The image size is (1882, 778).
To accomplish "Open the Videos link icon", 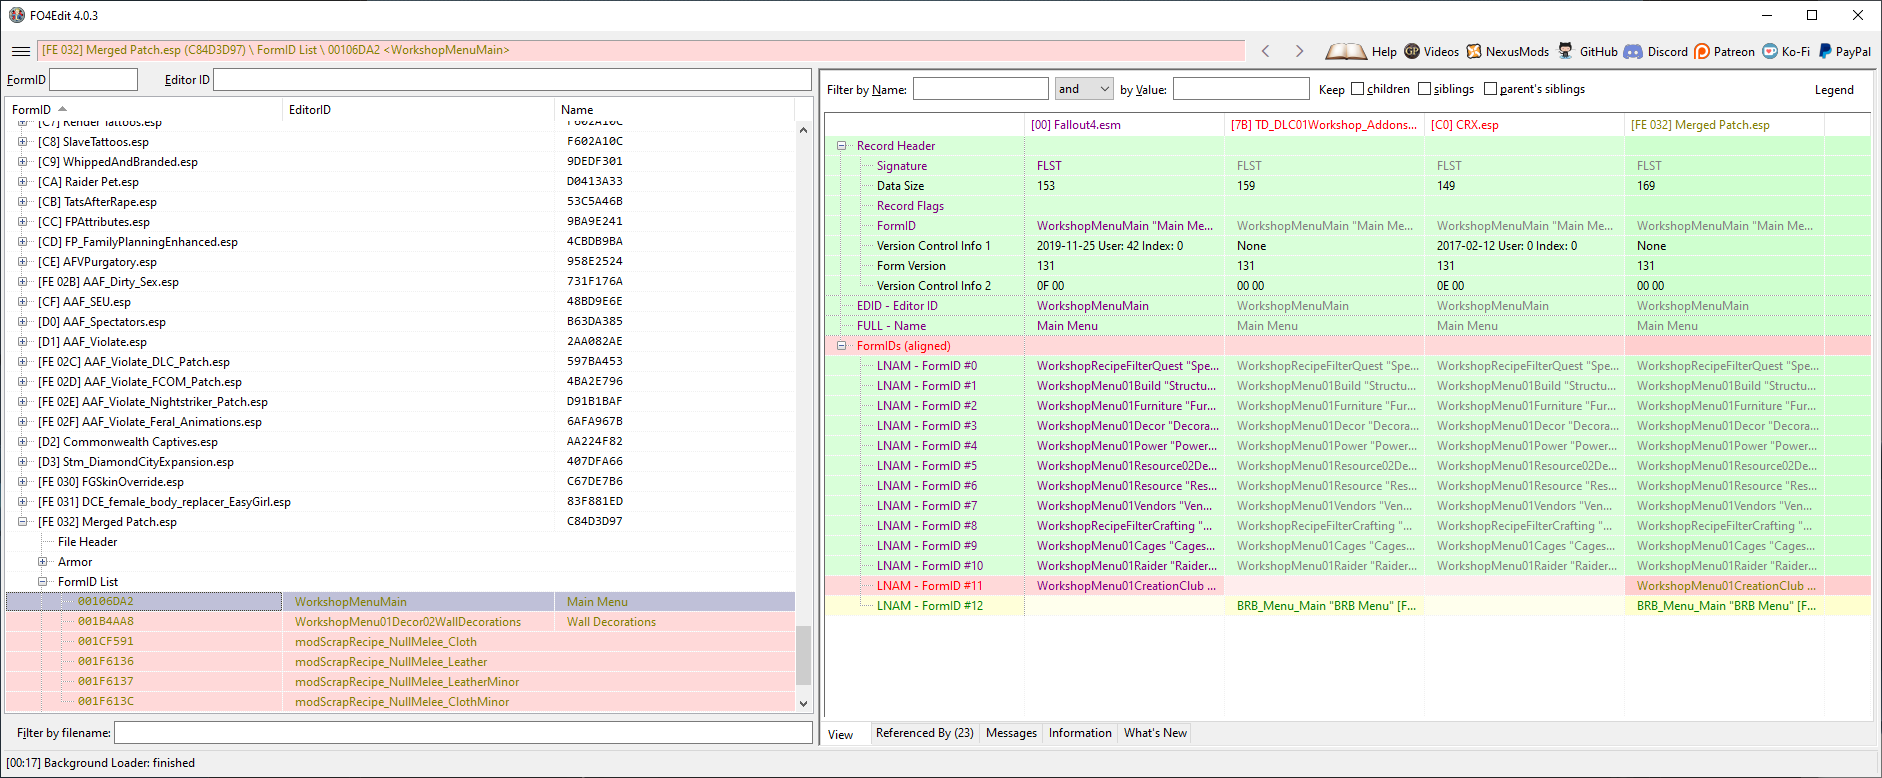I will click(x=1412, y=51).
